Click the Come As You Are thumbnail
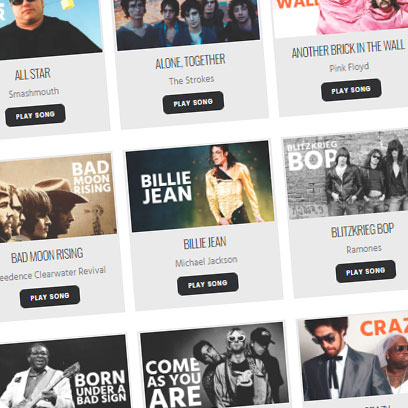408x408 pixels. tap(214, 367)
